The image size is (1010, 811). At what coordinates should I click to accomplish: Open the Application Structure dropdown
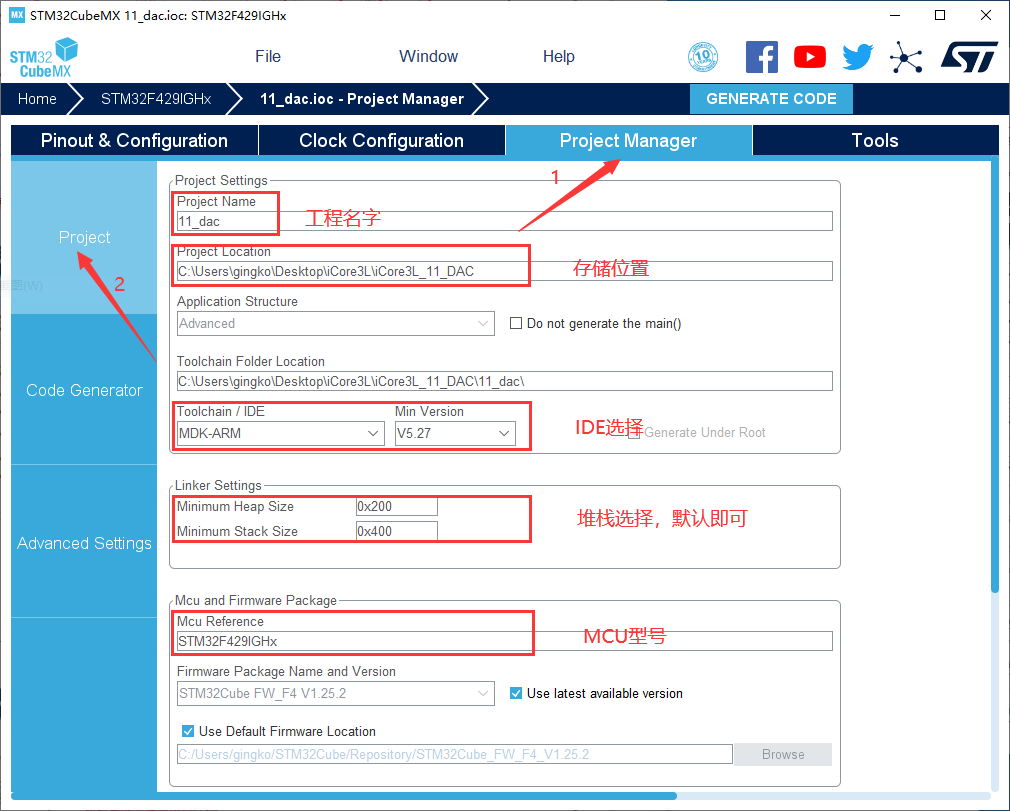point(335,323)
